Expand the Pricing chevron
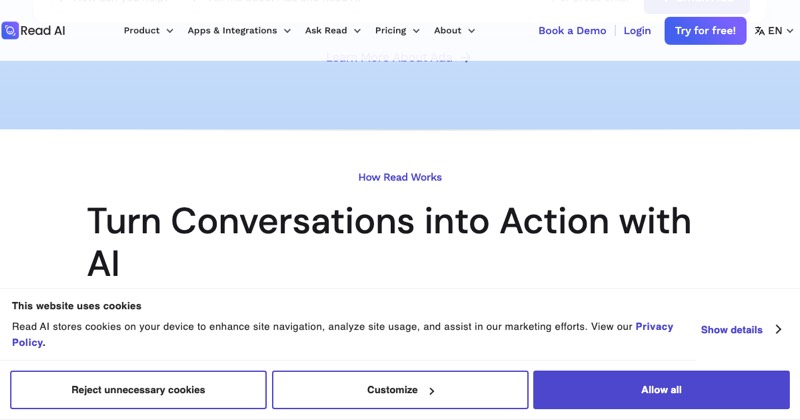This screenshot has height=420, width=800. [x=416, y=31]
